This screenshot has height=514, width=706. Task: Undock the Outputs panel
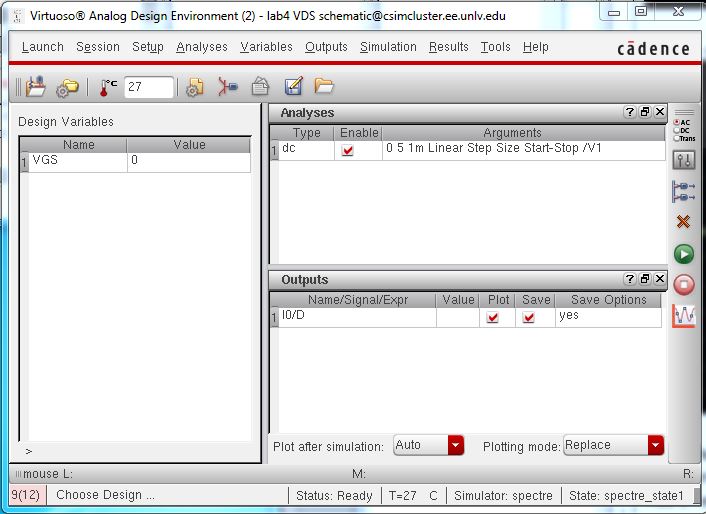(x=645, y=279)
